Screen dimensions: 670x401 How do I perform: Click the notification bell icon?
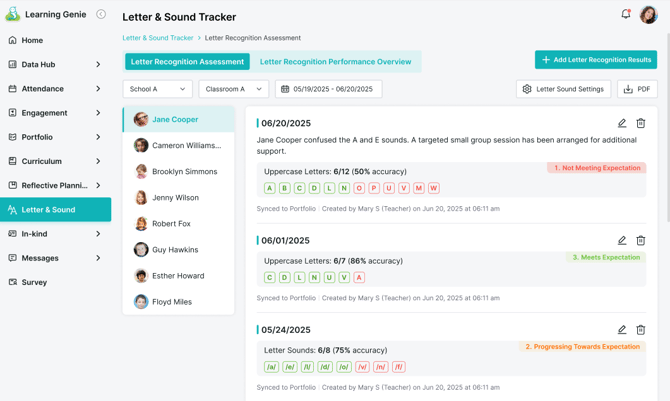pyautogui.click(x=626, y=14)
